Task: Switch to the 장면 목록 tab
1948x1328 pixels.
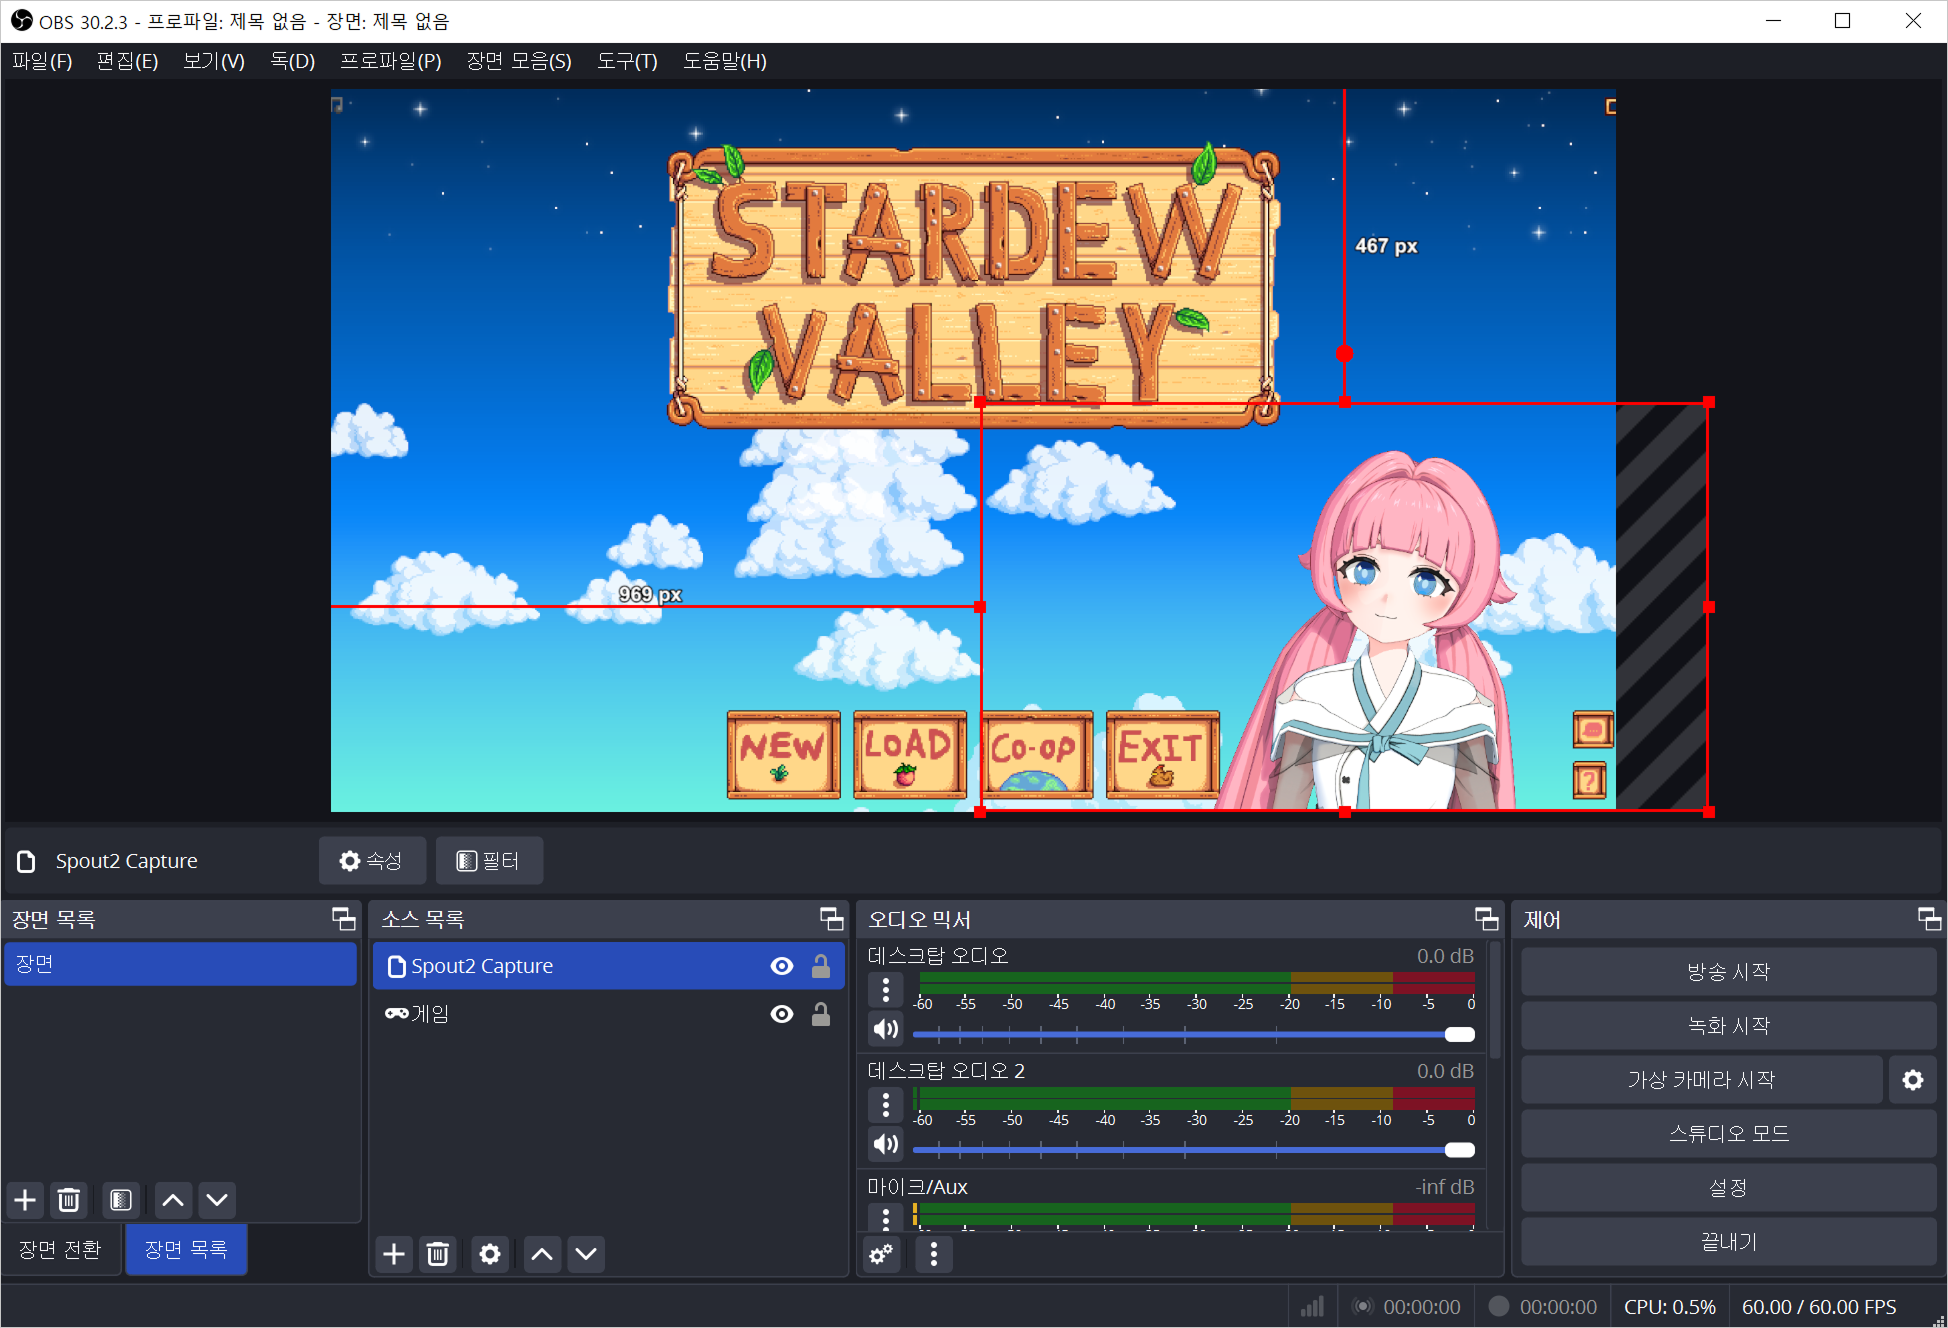Action: pos(186,1249)
